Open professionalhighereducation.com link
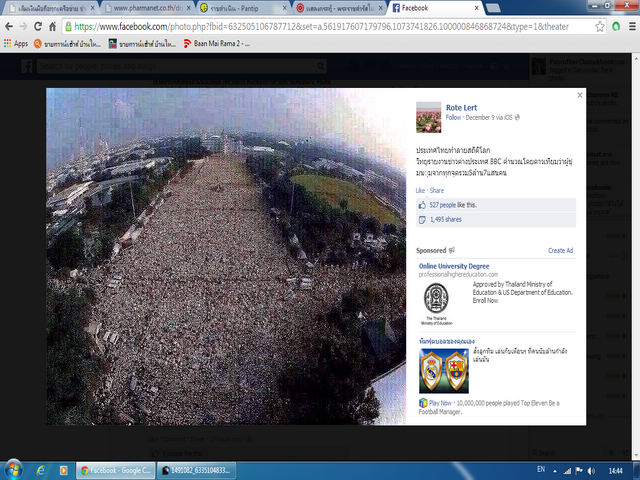Image resolution: width=640 pixels, height=480 pixels. 458,274
